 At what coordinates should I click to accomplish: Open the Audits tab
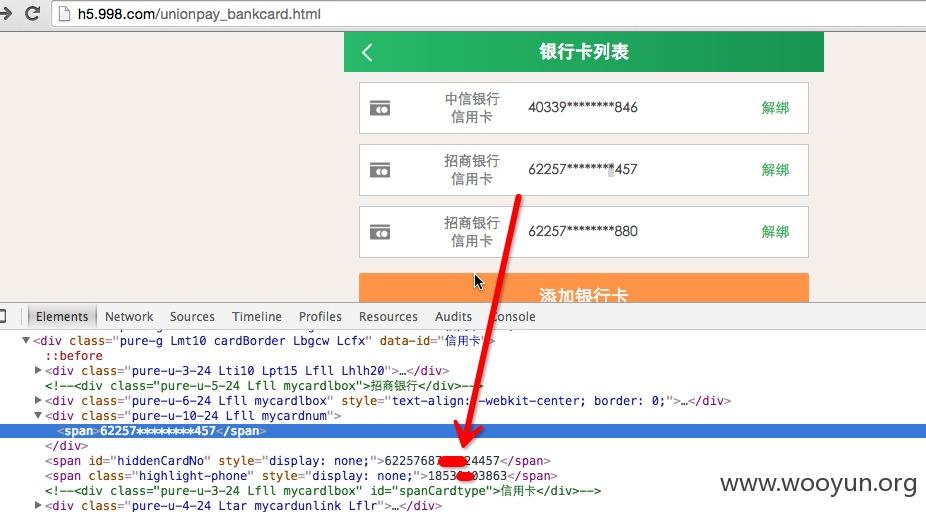click(x=454, y=317)
